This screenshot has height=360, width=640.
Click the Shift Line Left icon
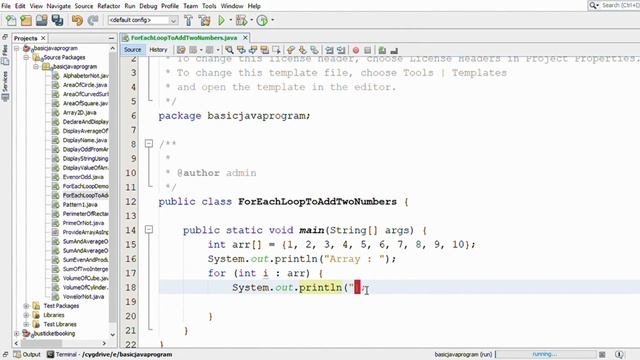pos(329,50)
